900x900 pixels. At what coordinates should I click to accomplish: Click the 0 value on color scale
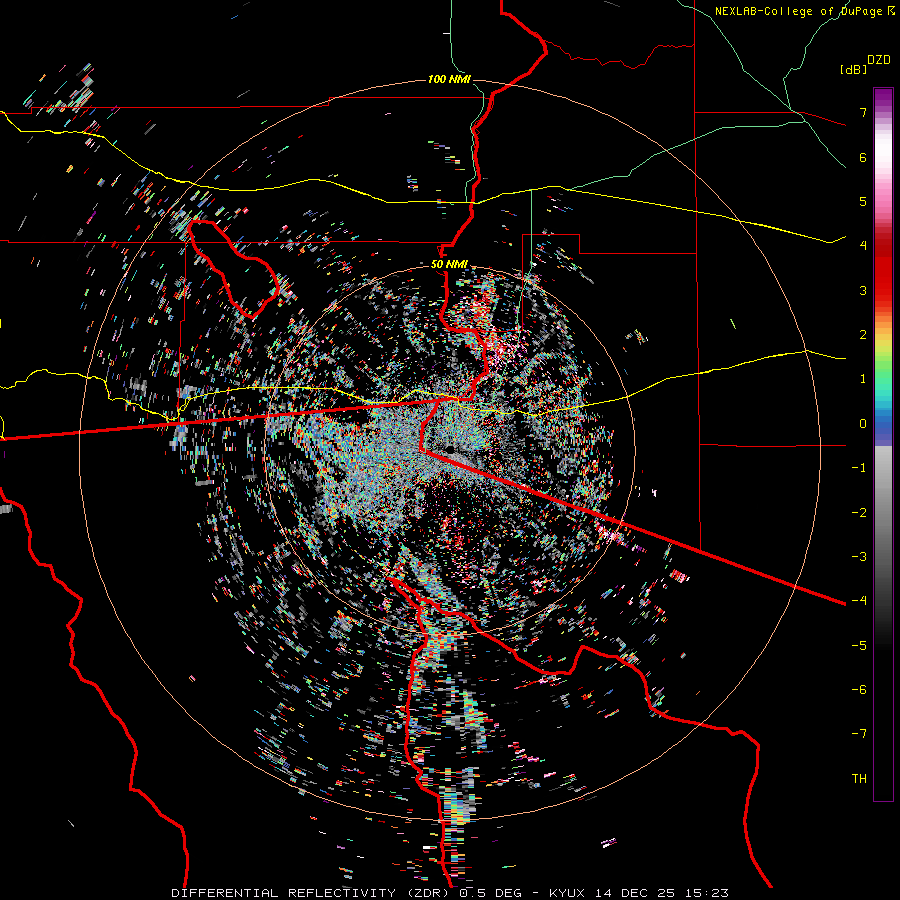click(x=863, y=424)
